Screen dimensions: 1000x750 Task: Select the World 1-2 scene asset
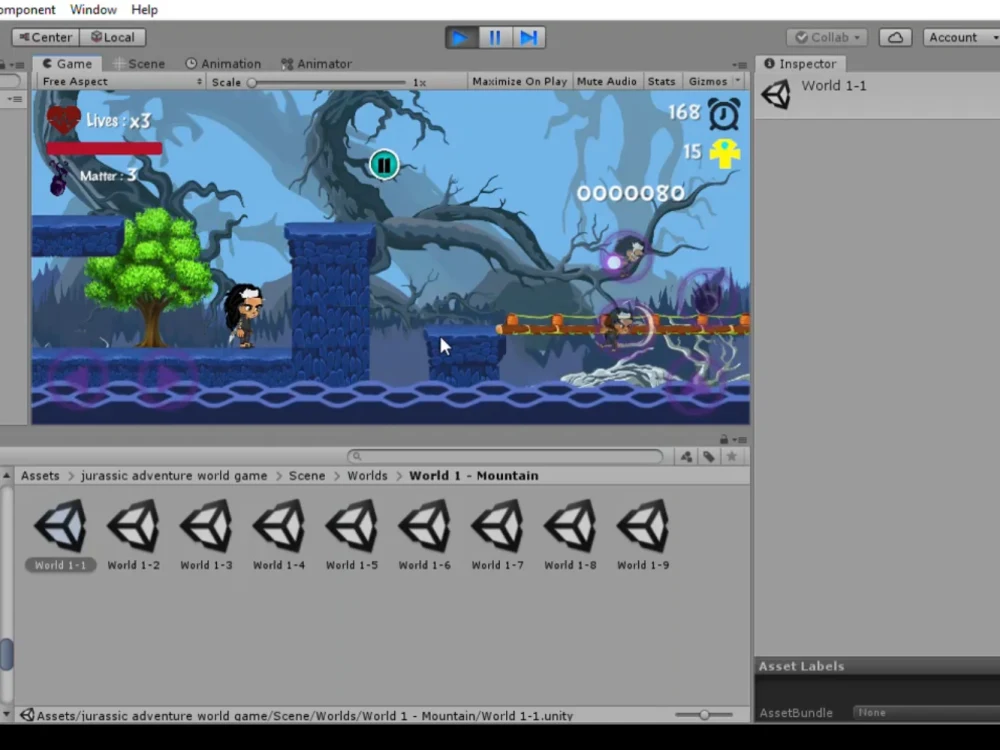coord(133,534)
